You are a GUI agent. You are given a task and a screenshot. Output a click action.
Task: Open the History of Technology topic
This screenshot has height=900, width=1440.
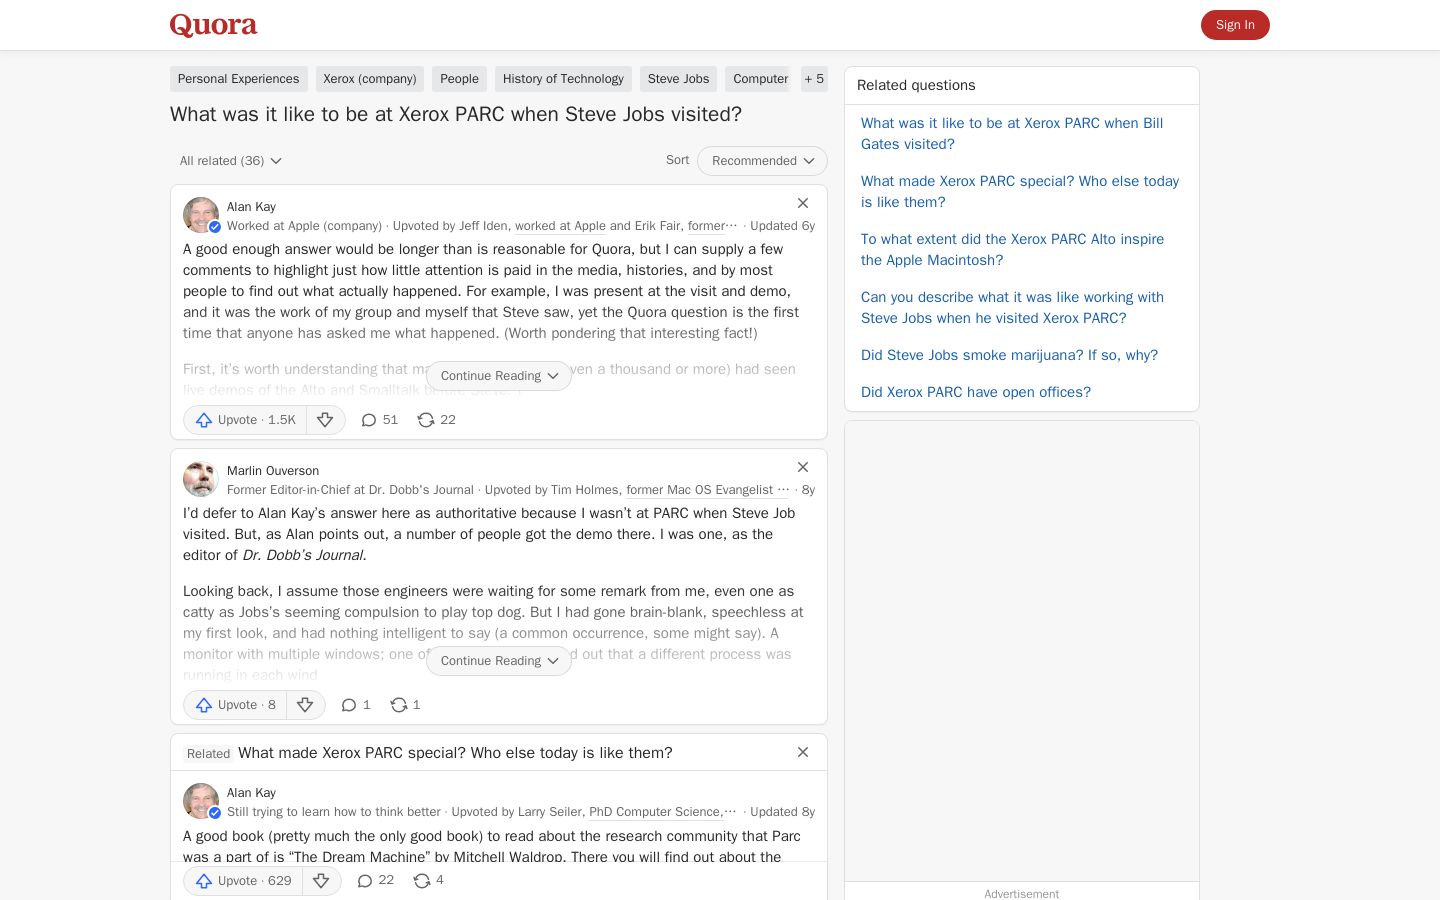[x=563, y=79]
